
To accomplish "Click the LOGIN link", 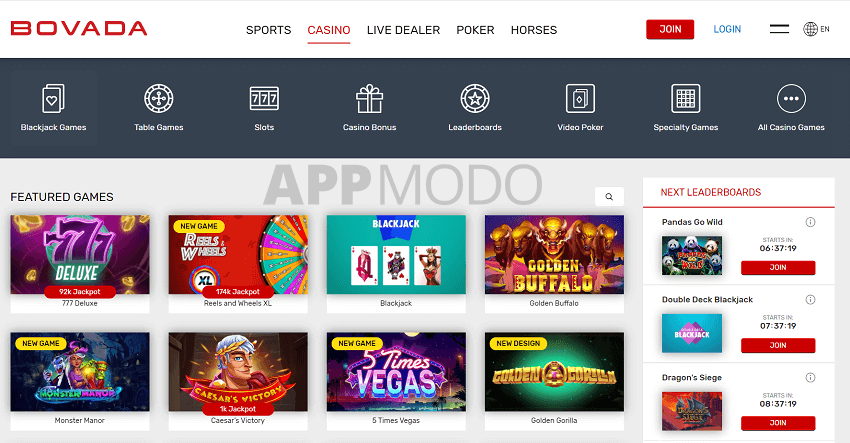I will (x=727, y=29).
